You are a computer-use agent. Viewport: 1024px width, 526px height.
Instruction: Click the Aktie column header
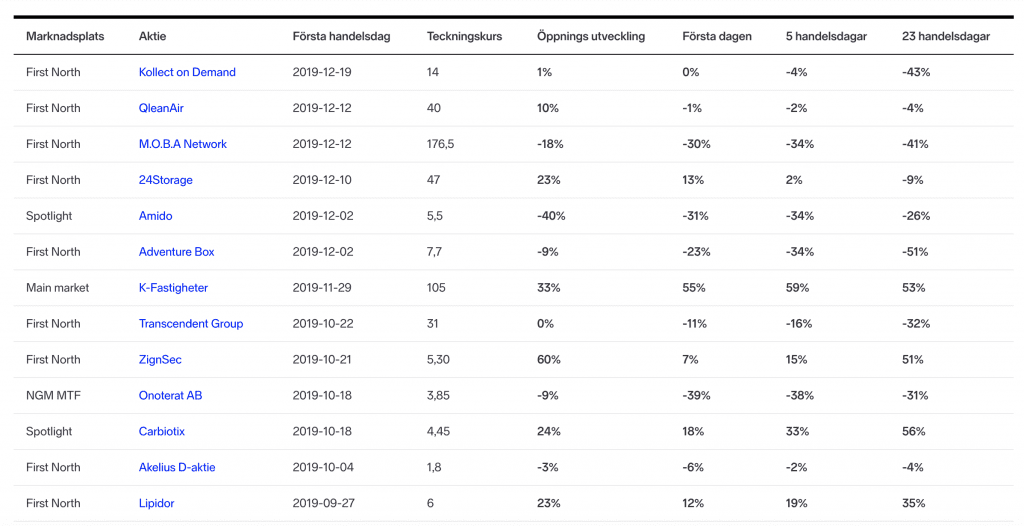(x=152, y=36)
